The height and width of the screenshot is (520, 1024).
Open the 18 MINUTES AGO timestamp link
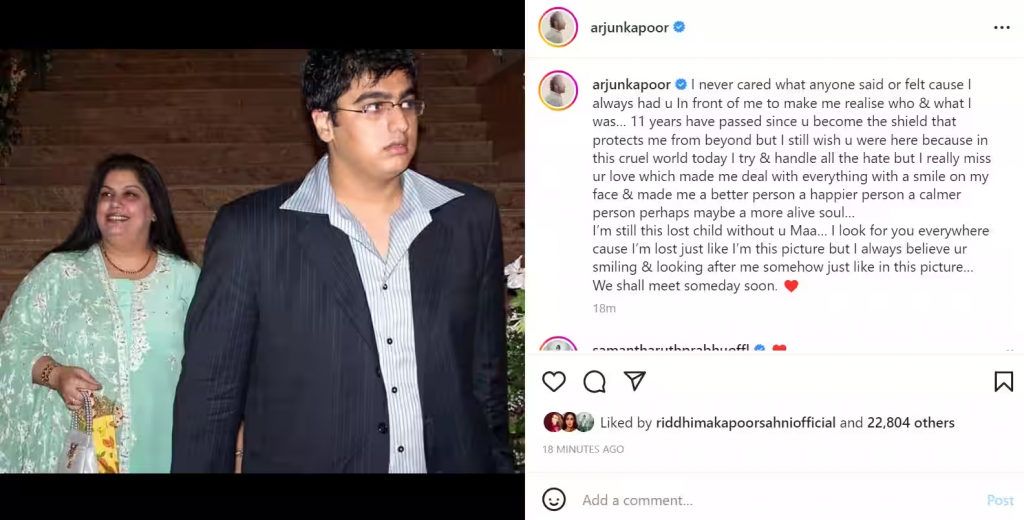click(x=583, y=449)
